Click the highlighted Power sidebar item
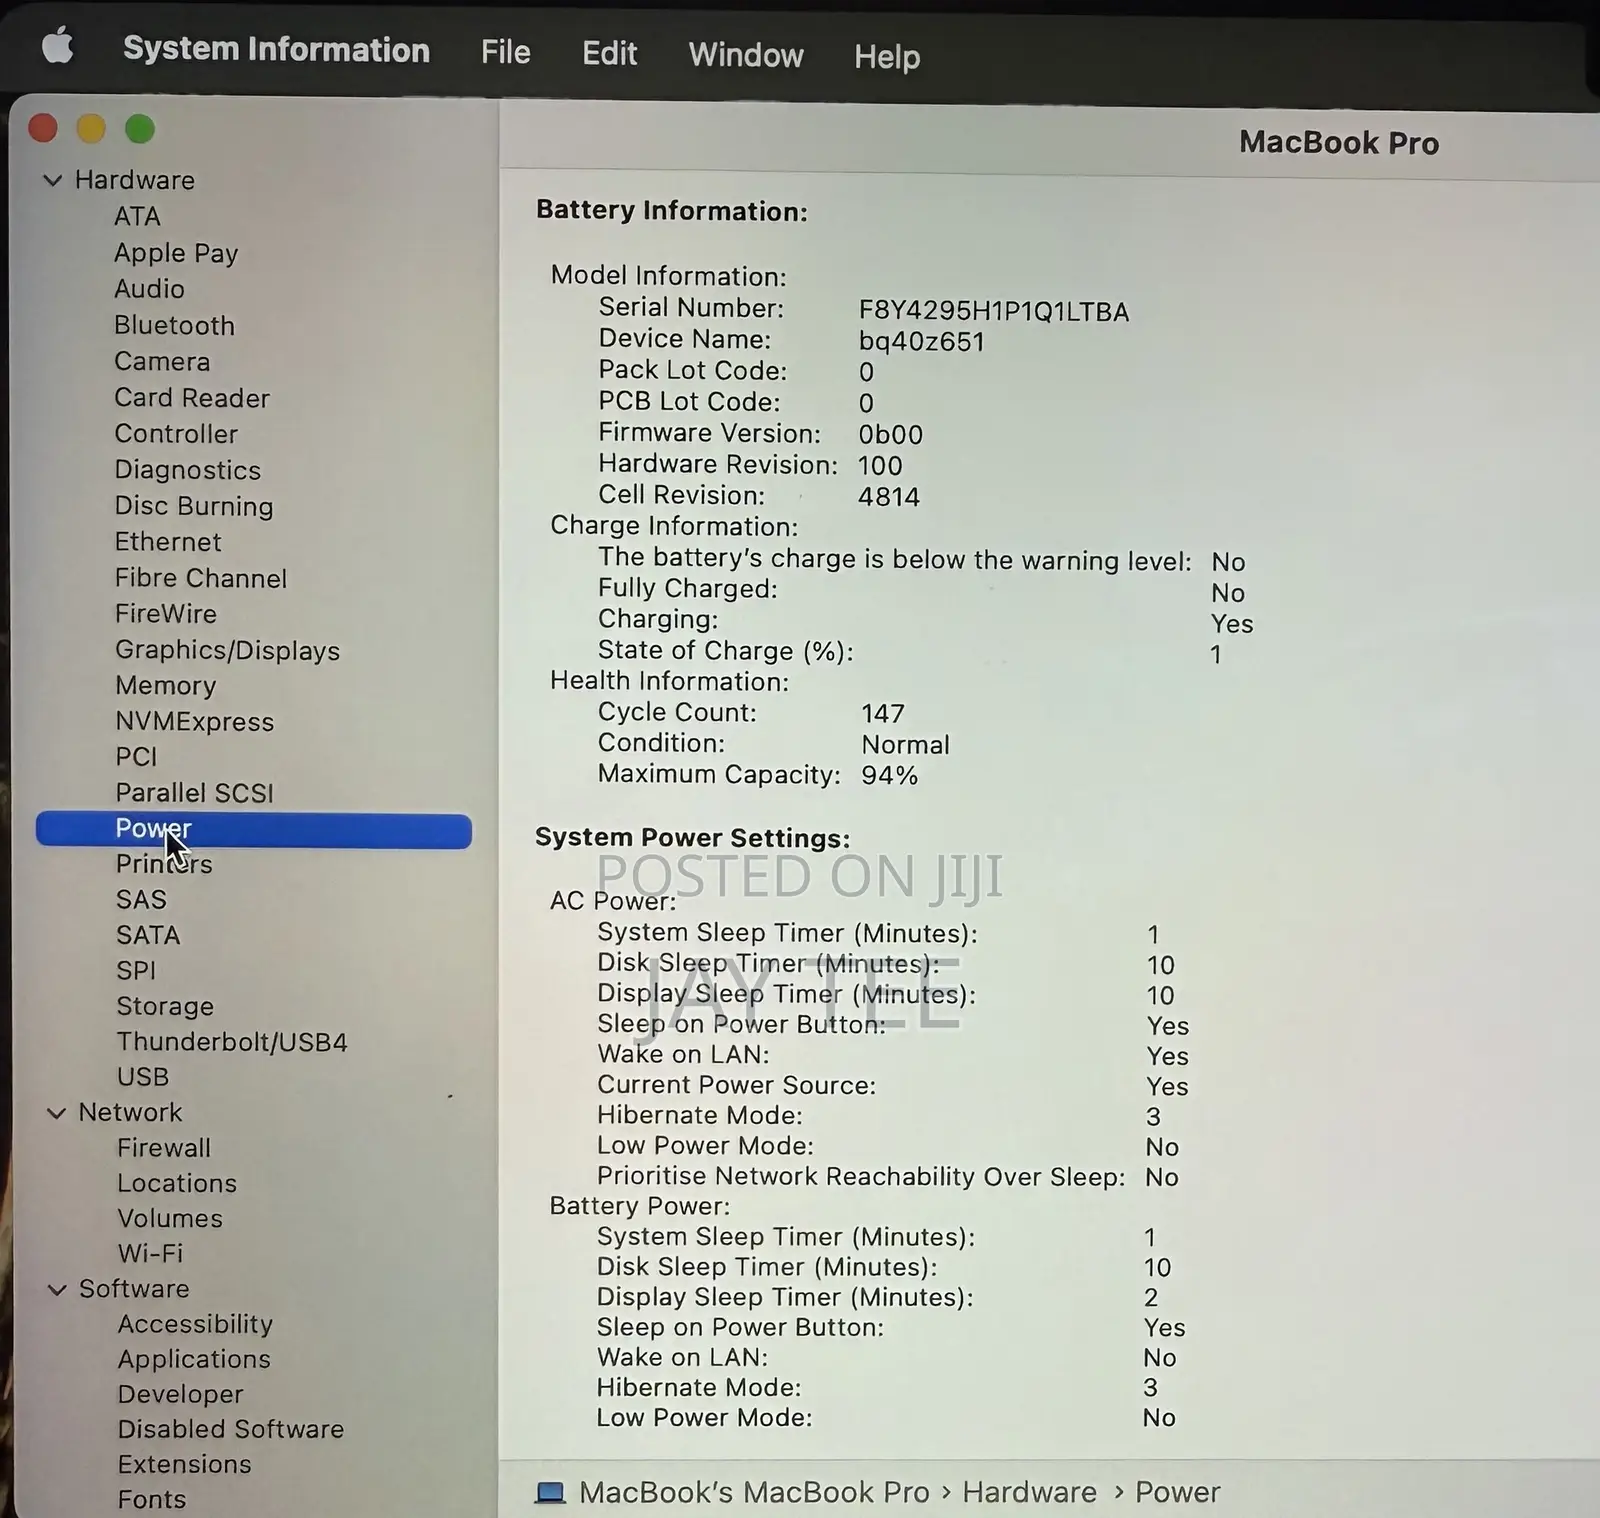Viewport: 1600px width, 1518px height. (253, 831)
